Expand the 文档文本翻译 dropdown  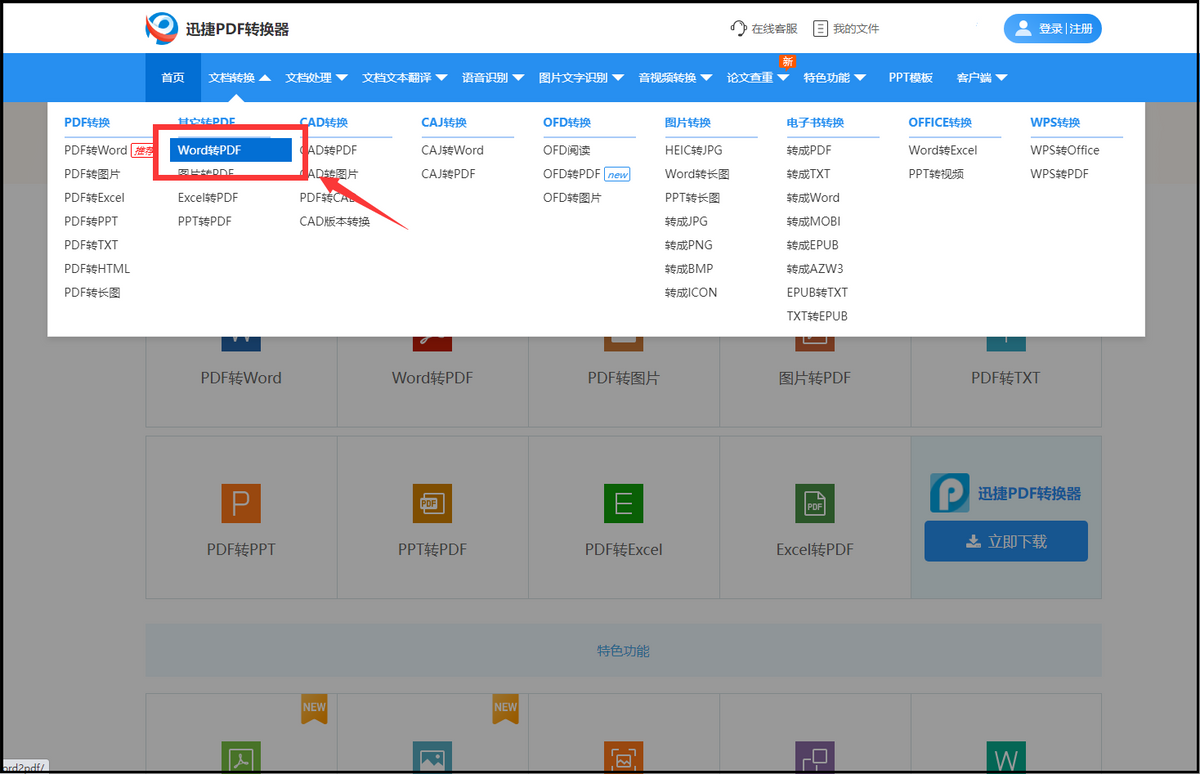click(403, 77)
